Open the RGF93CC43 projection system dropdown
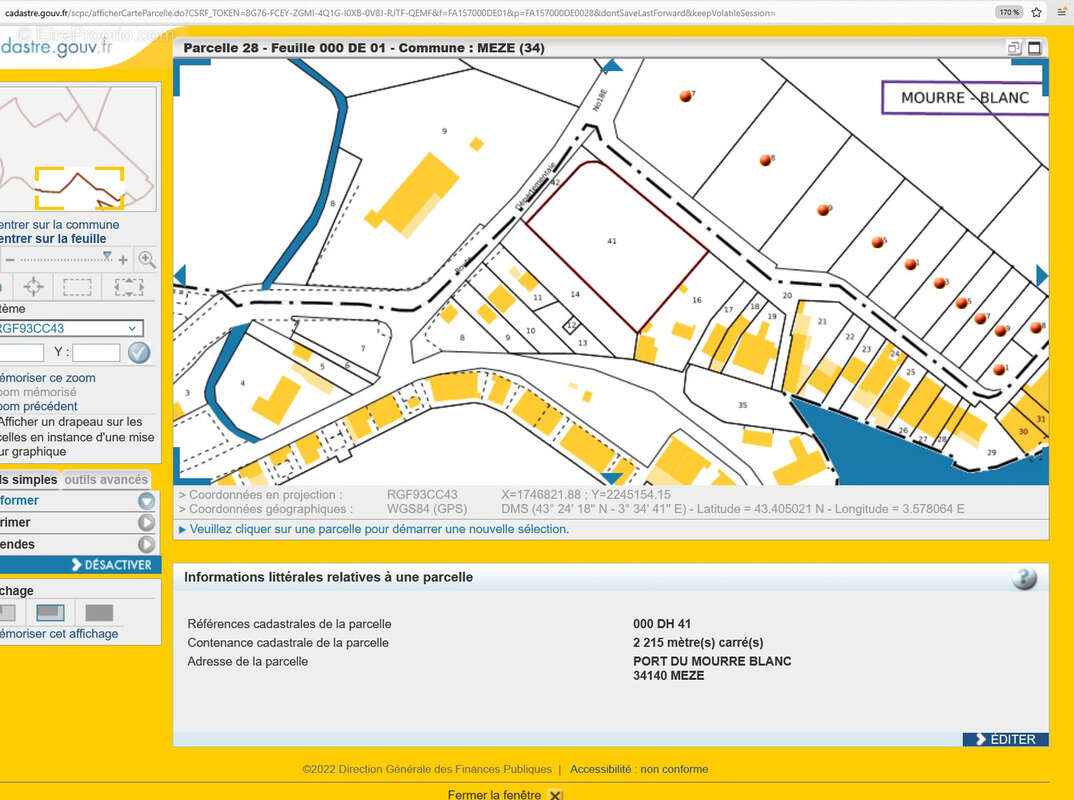The image size is (1074, 800). 70,328
